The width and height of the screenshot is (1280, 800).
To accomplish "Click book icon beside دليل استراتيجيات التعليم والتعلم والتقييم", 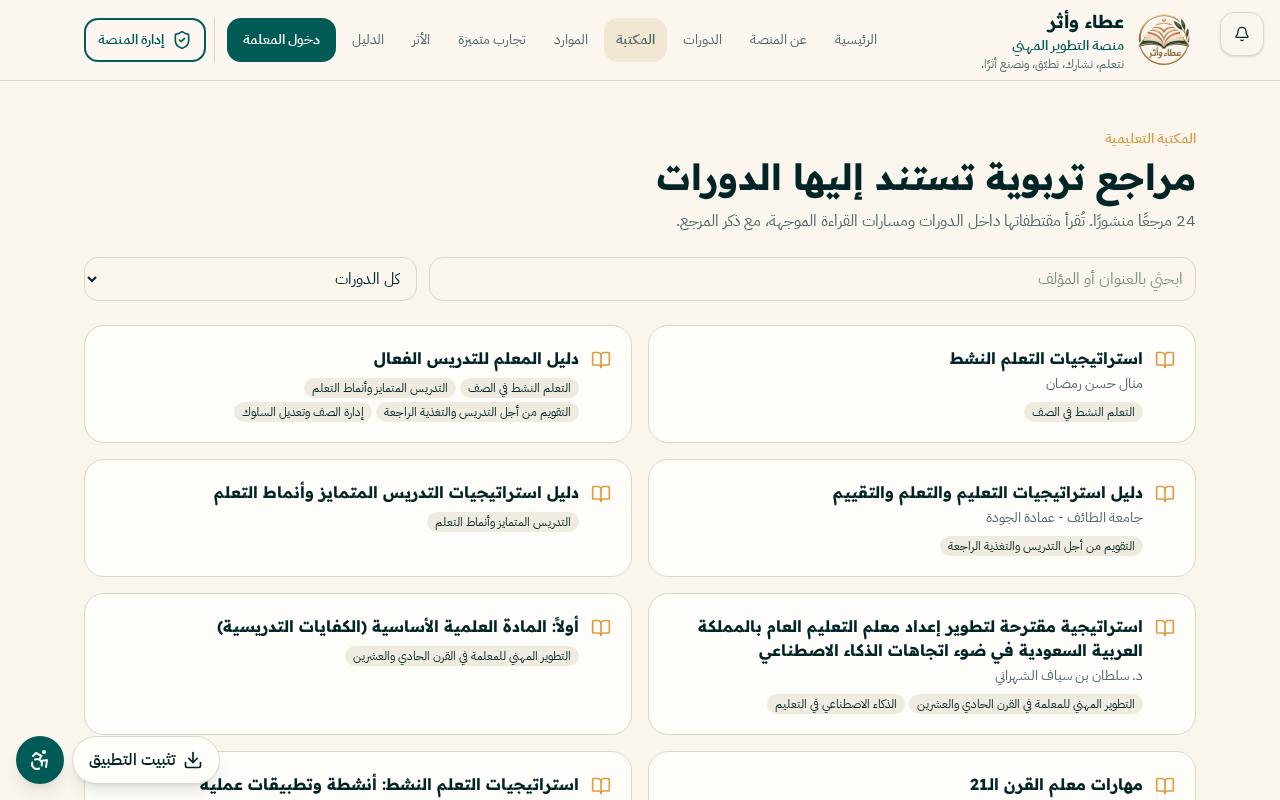I will pos(1165,493).
